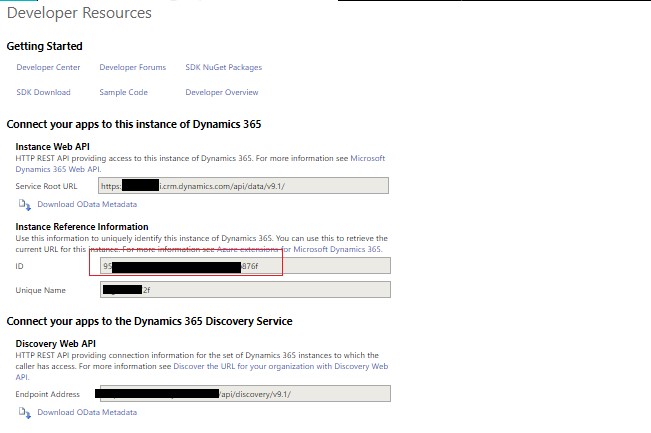
Task: Select the Discovery Web API heading
Action: [x=56, y=344]
